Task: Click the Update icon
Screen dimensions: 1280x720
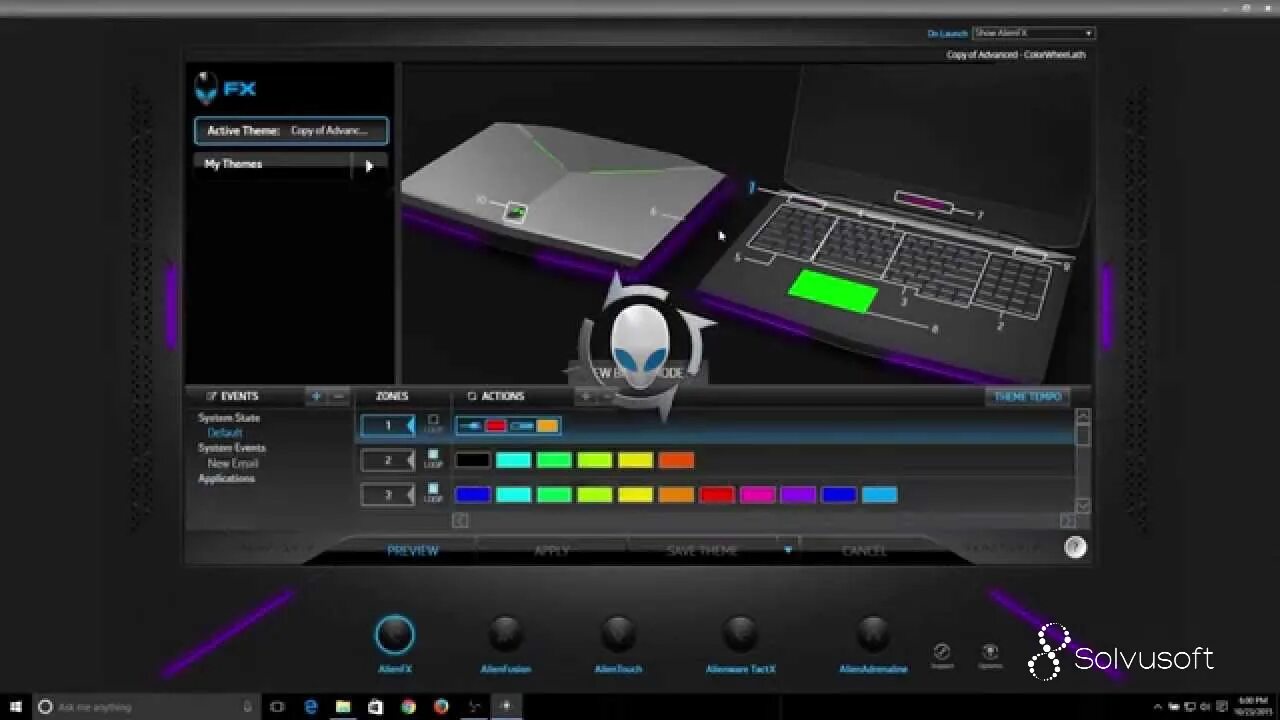Action: tap(990, 653)
